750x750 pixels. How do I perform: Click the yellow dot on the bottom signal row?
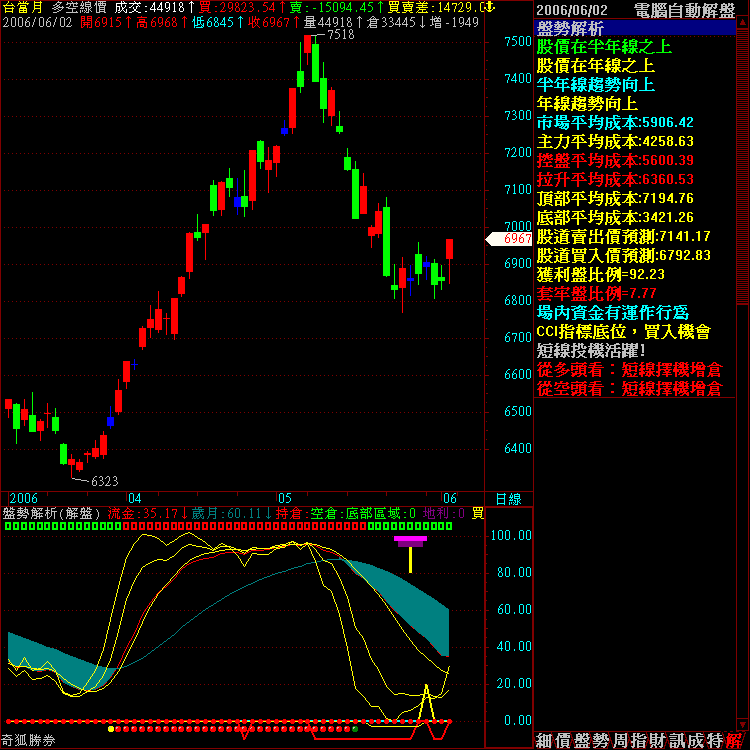(110, 729)
